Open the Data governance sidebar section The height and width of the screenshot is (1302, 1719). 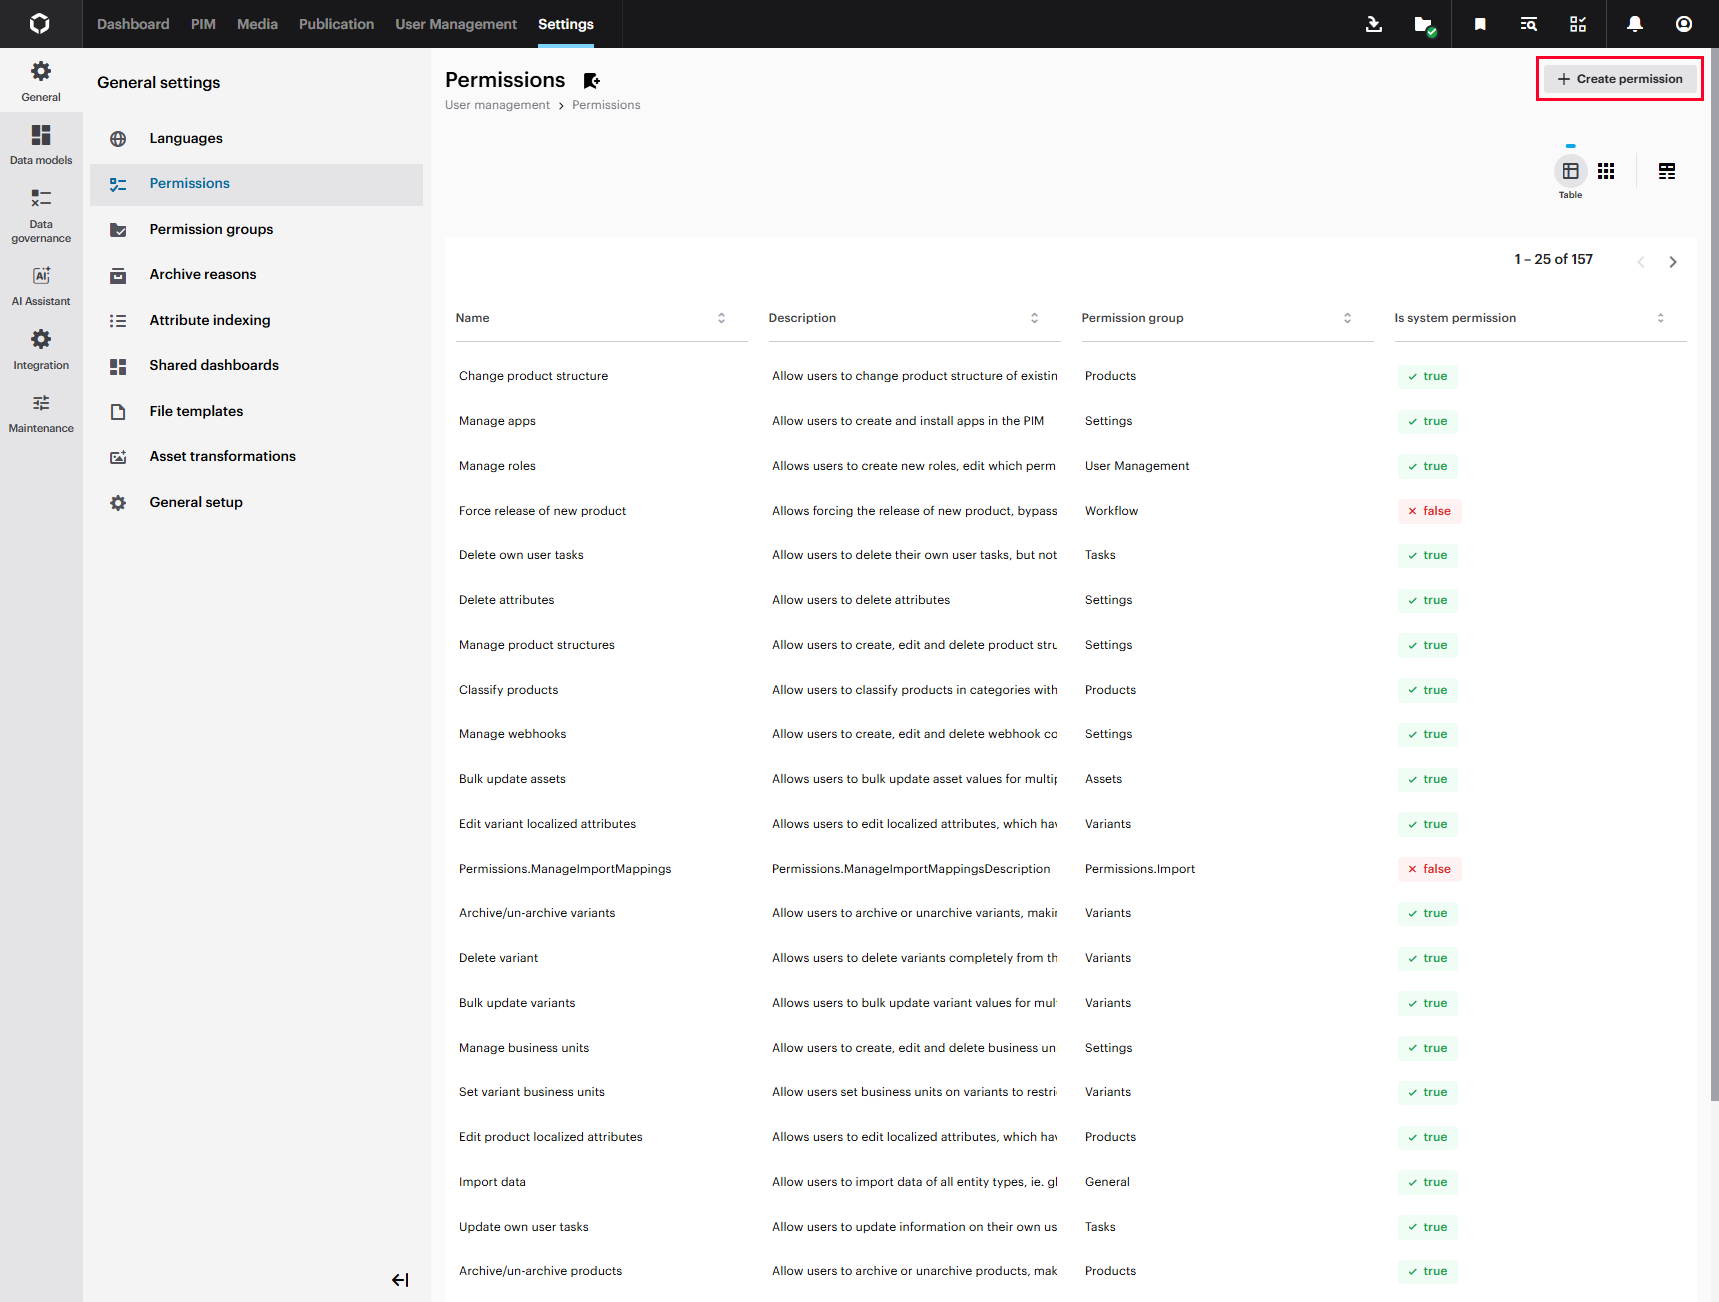point(41,215)
